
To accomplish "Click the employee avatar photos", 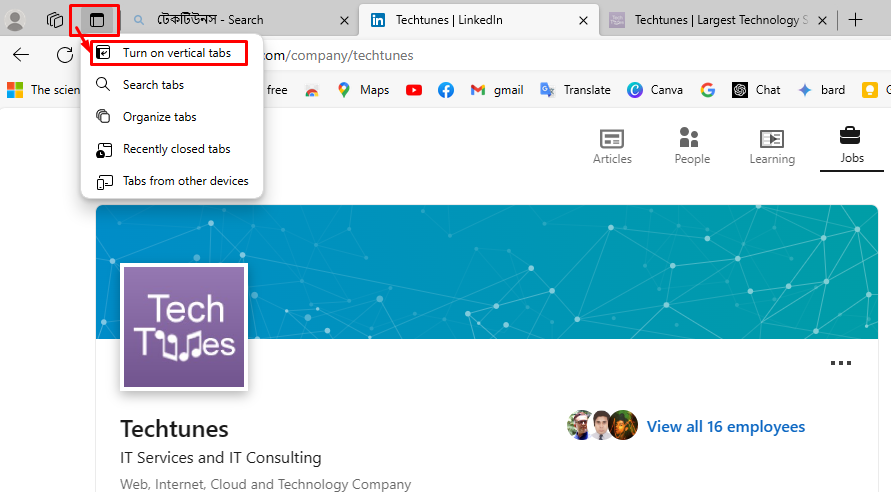I will click(602, 425).
